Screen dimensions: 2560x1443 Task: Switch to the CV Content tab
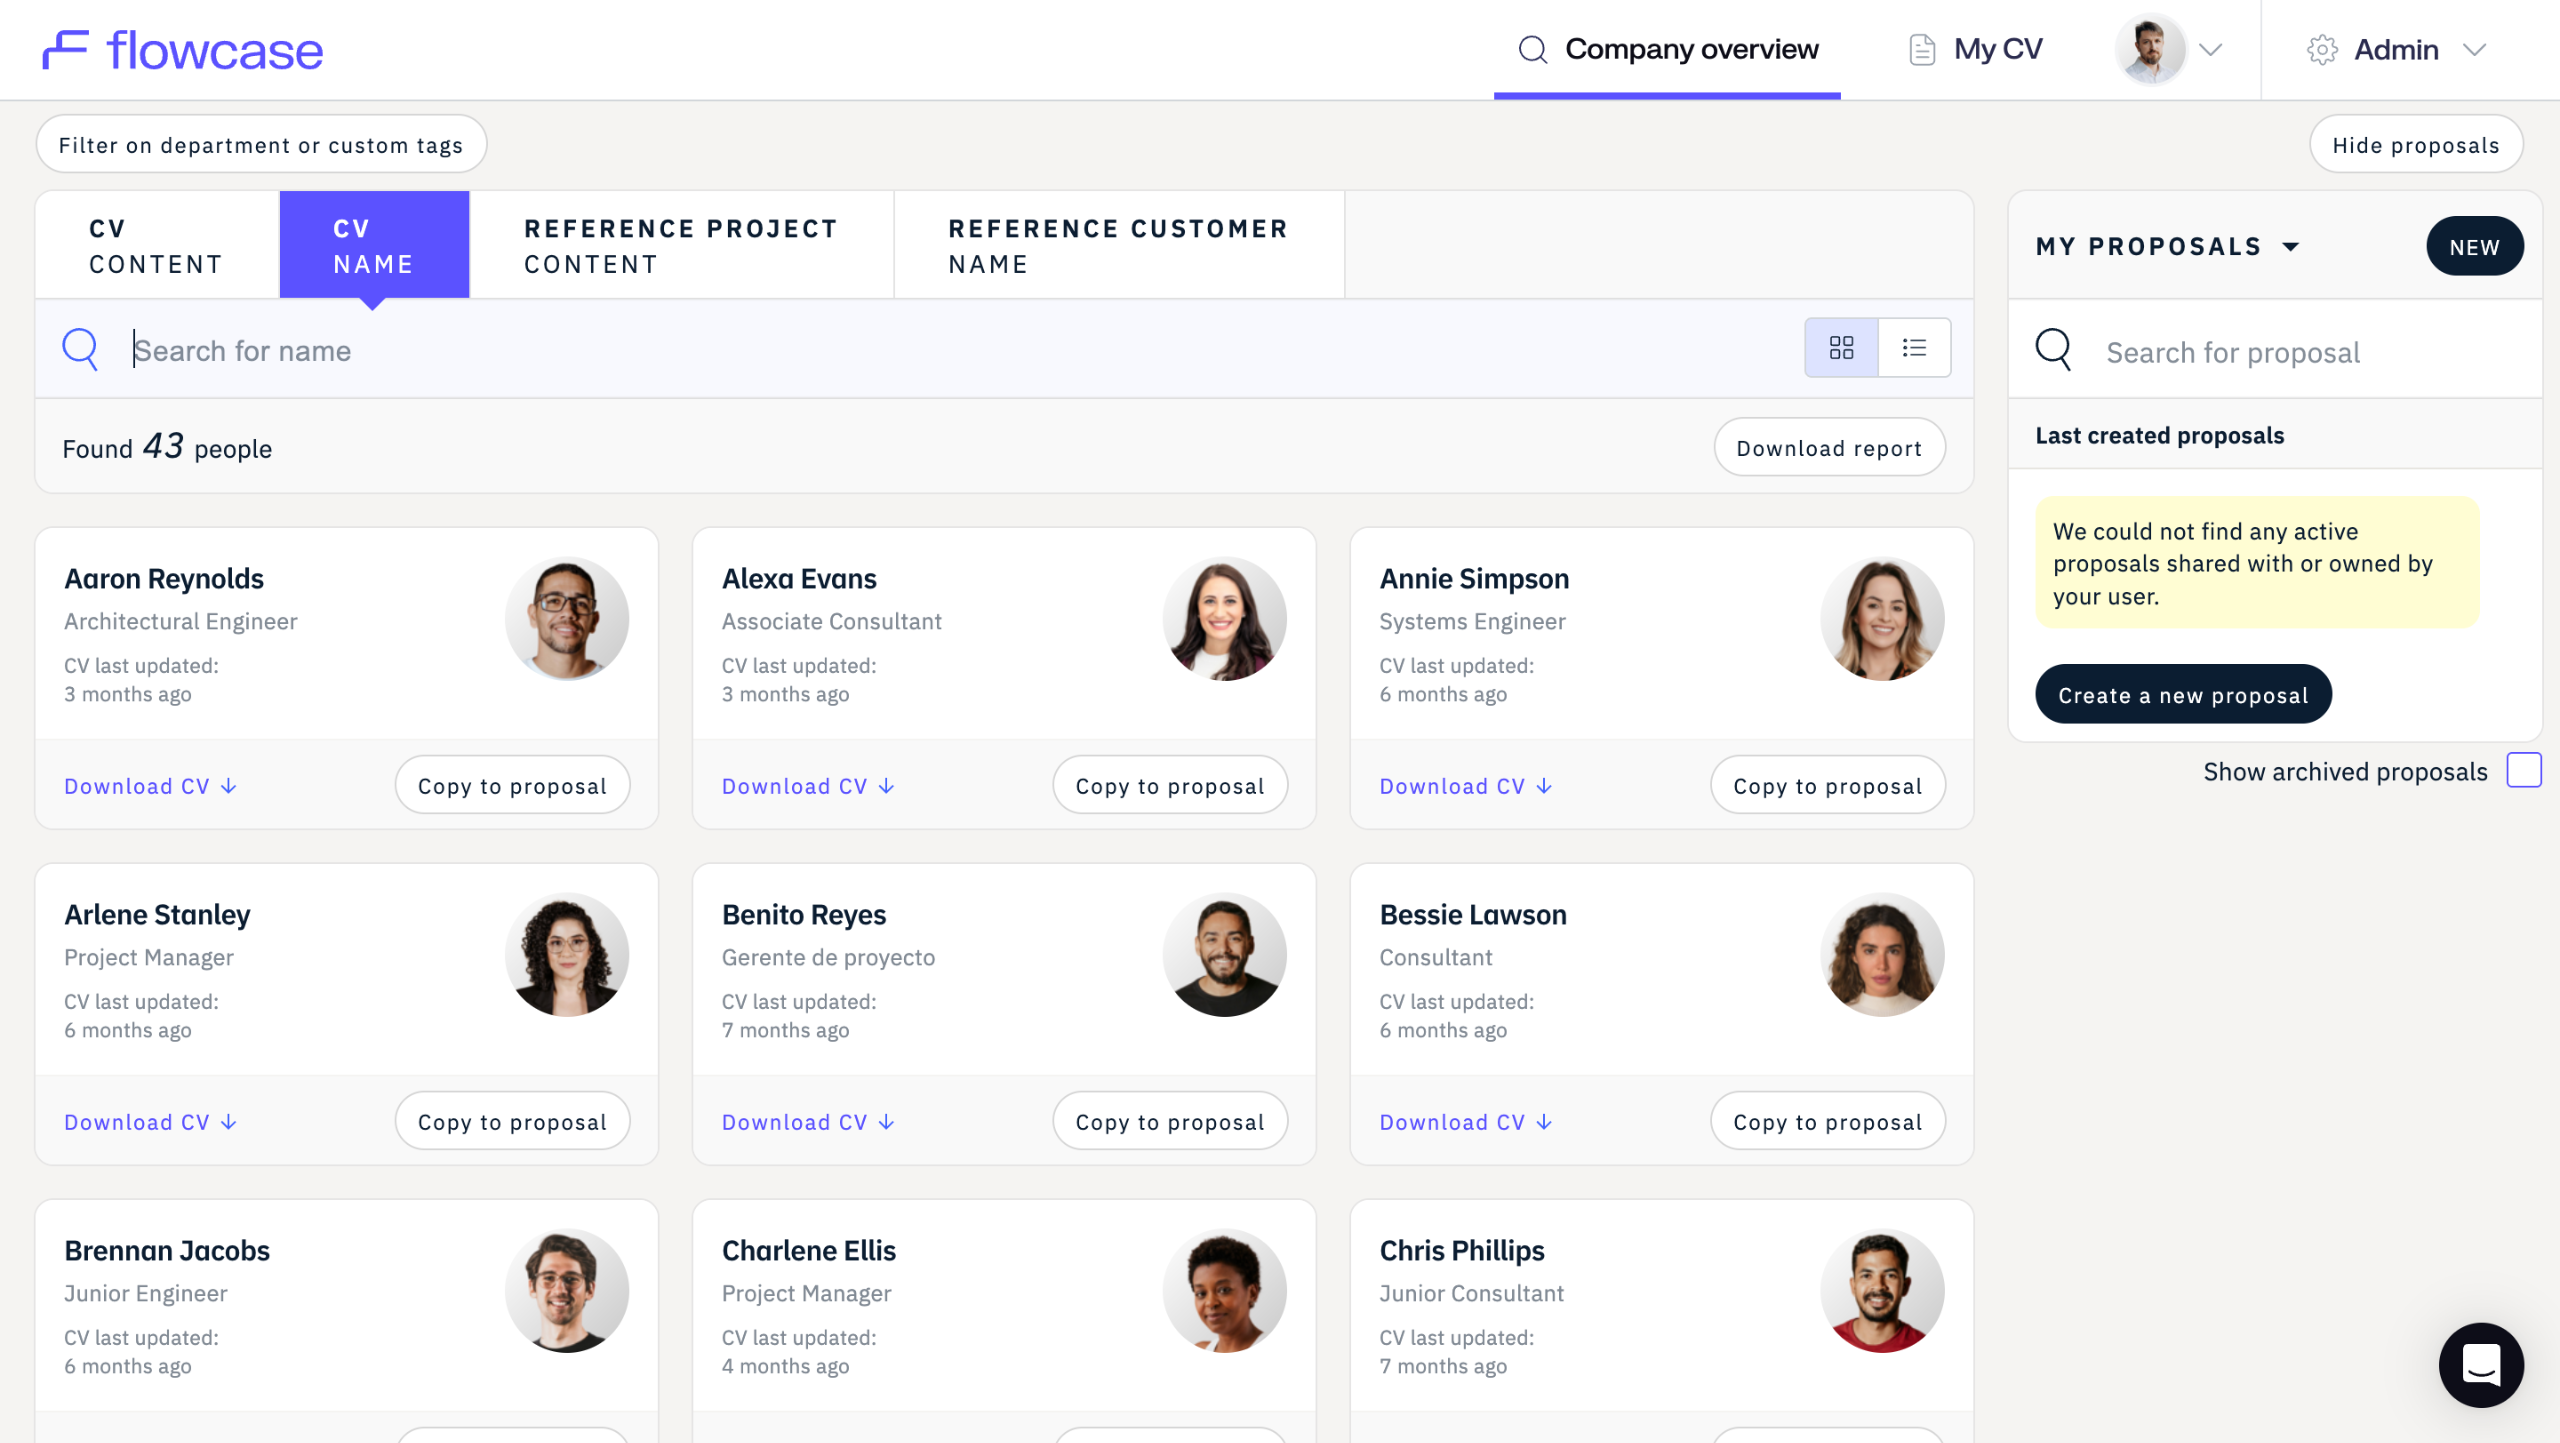tap(156, 246)
